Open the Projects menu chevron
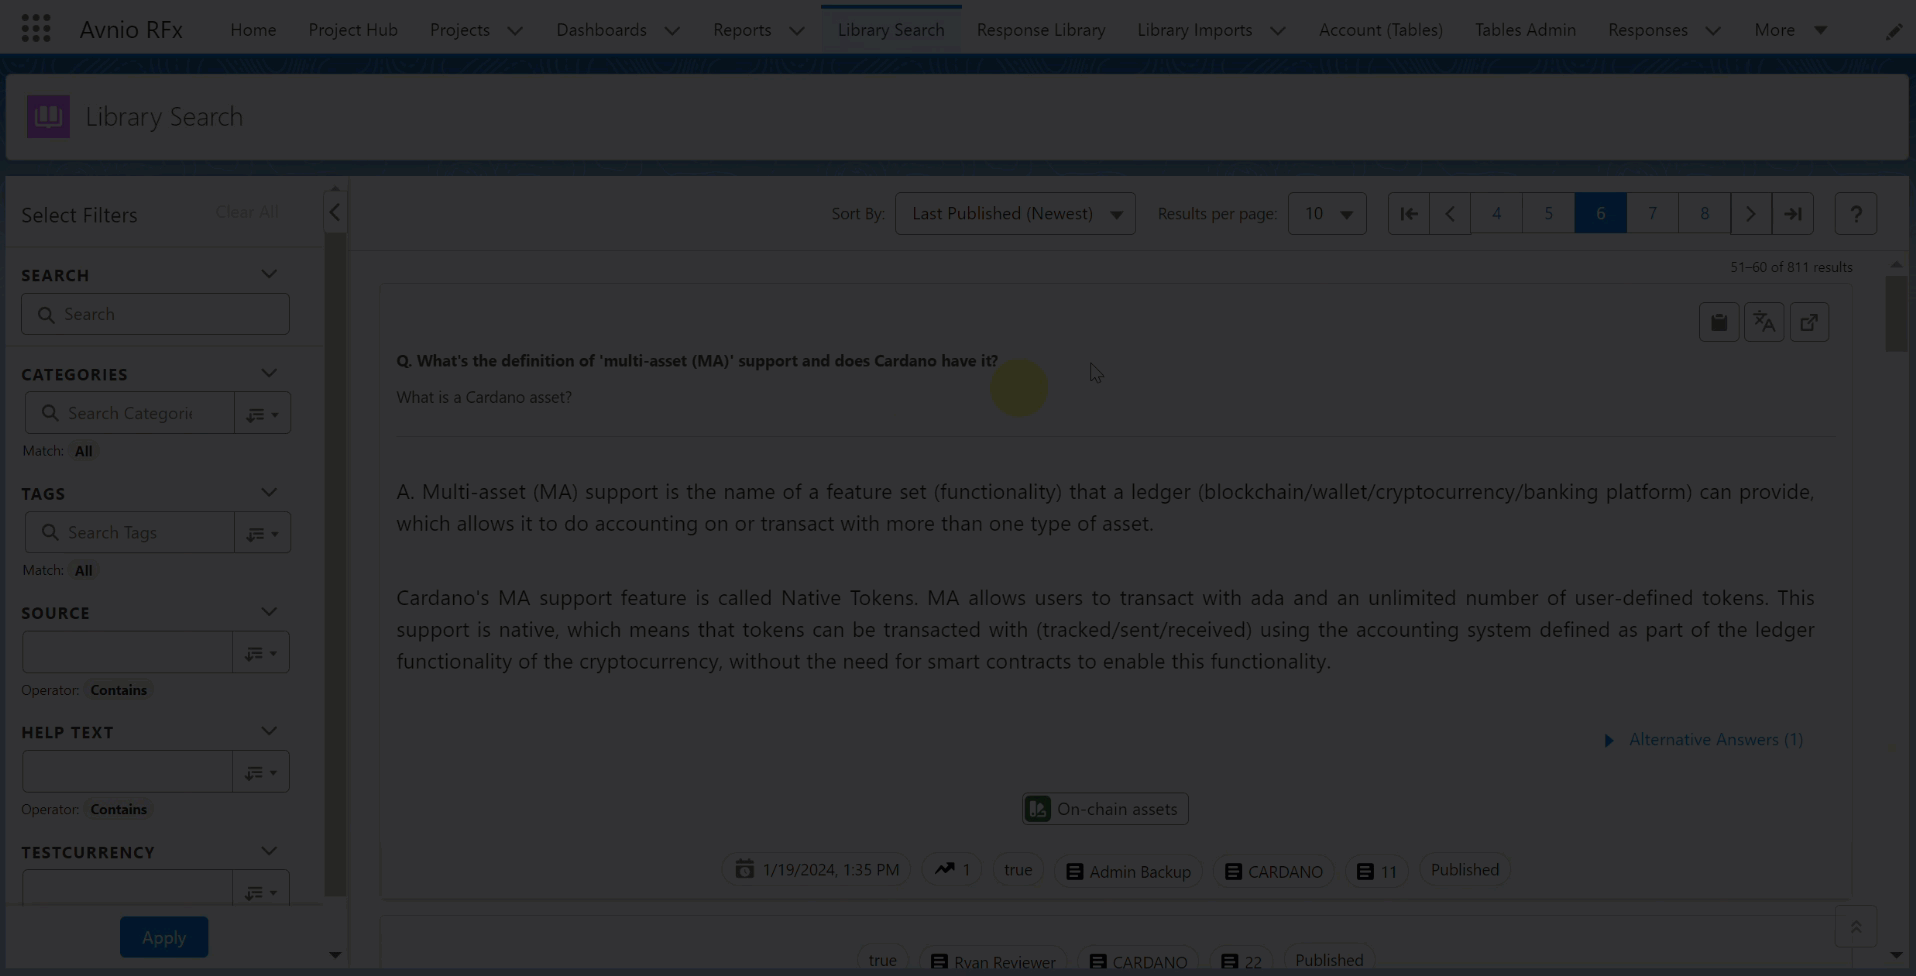The image size is (1916, 976). coord(515,31)
